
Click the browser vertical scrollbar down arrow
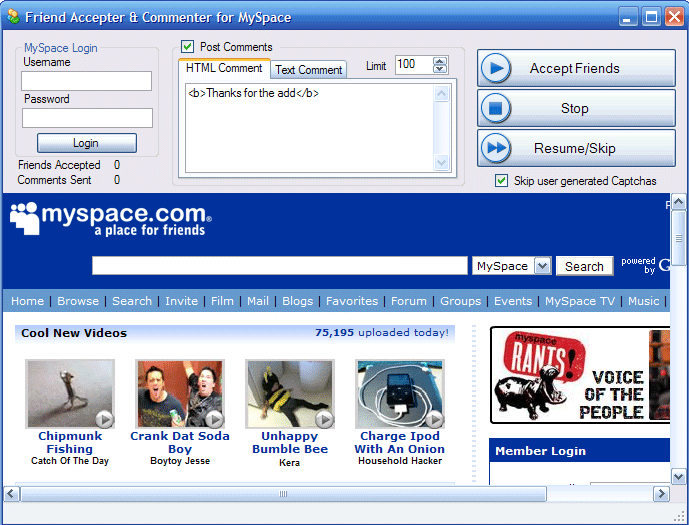[x=678, y=477]
